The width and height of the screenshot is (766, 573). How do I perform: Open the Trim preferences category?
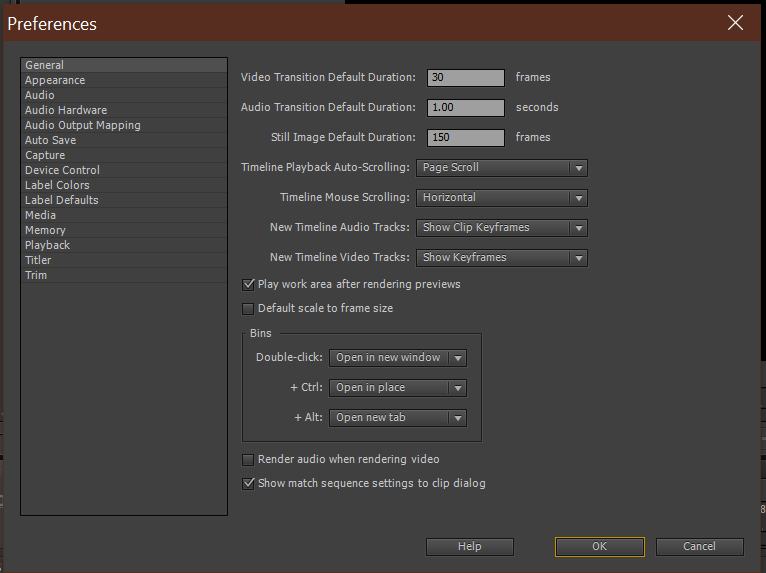point(124,276)
